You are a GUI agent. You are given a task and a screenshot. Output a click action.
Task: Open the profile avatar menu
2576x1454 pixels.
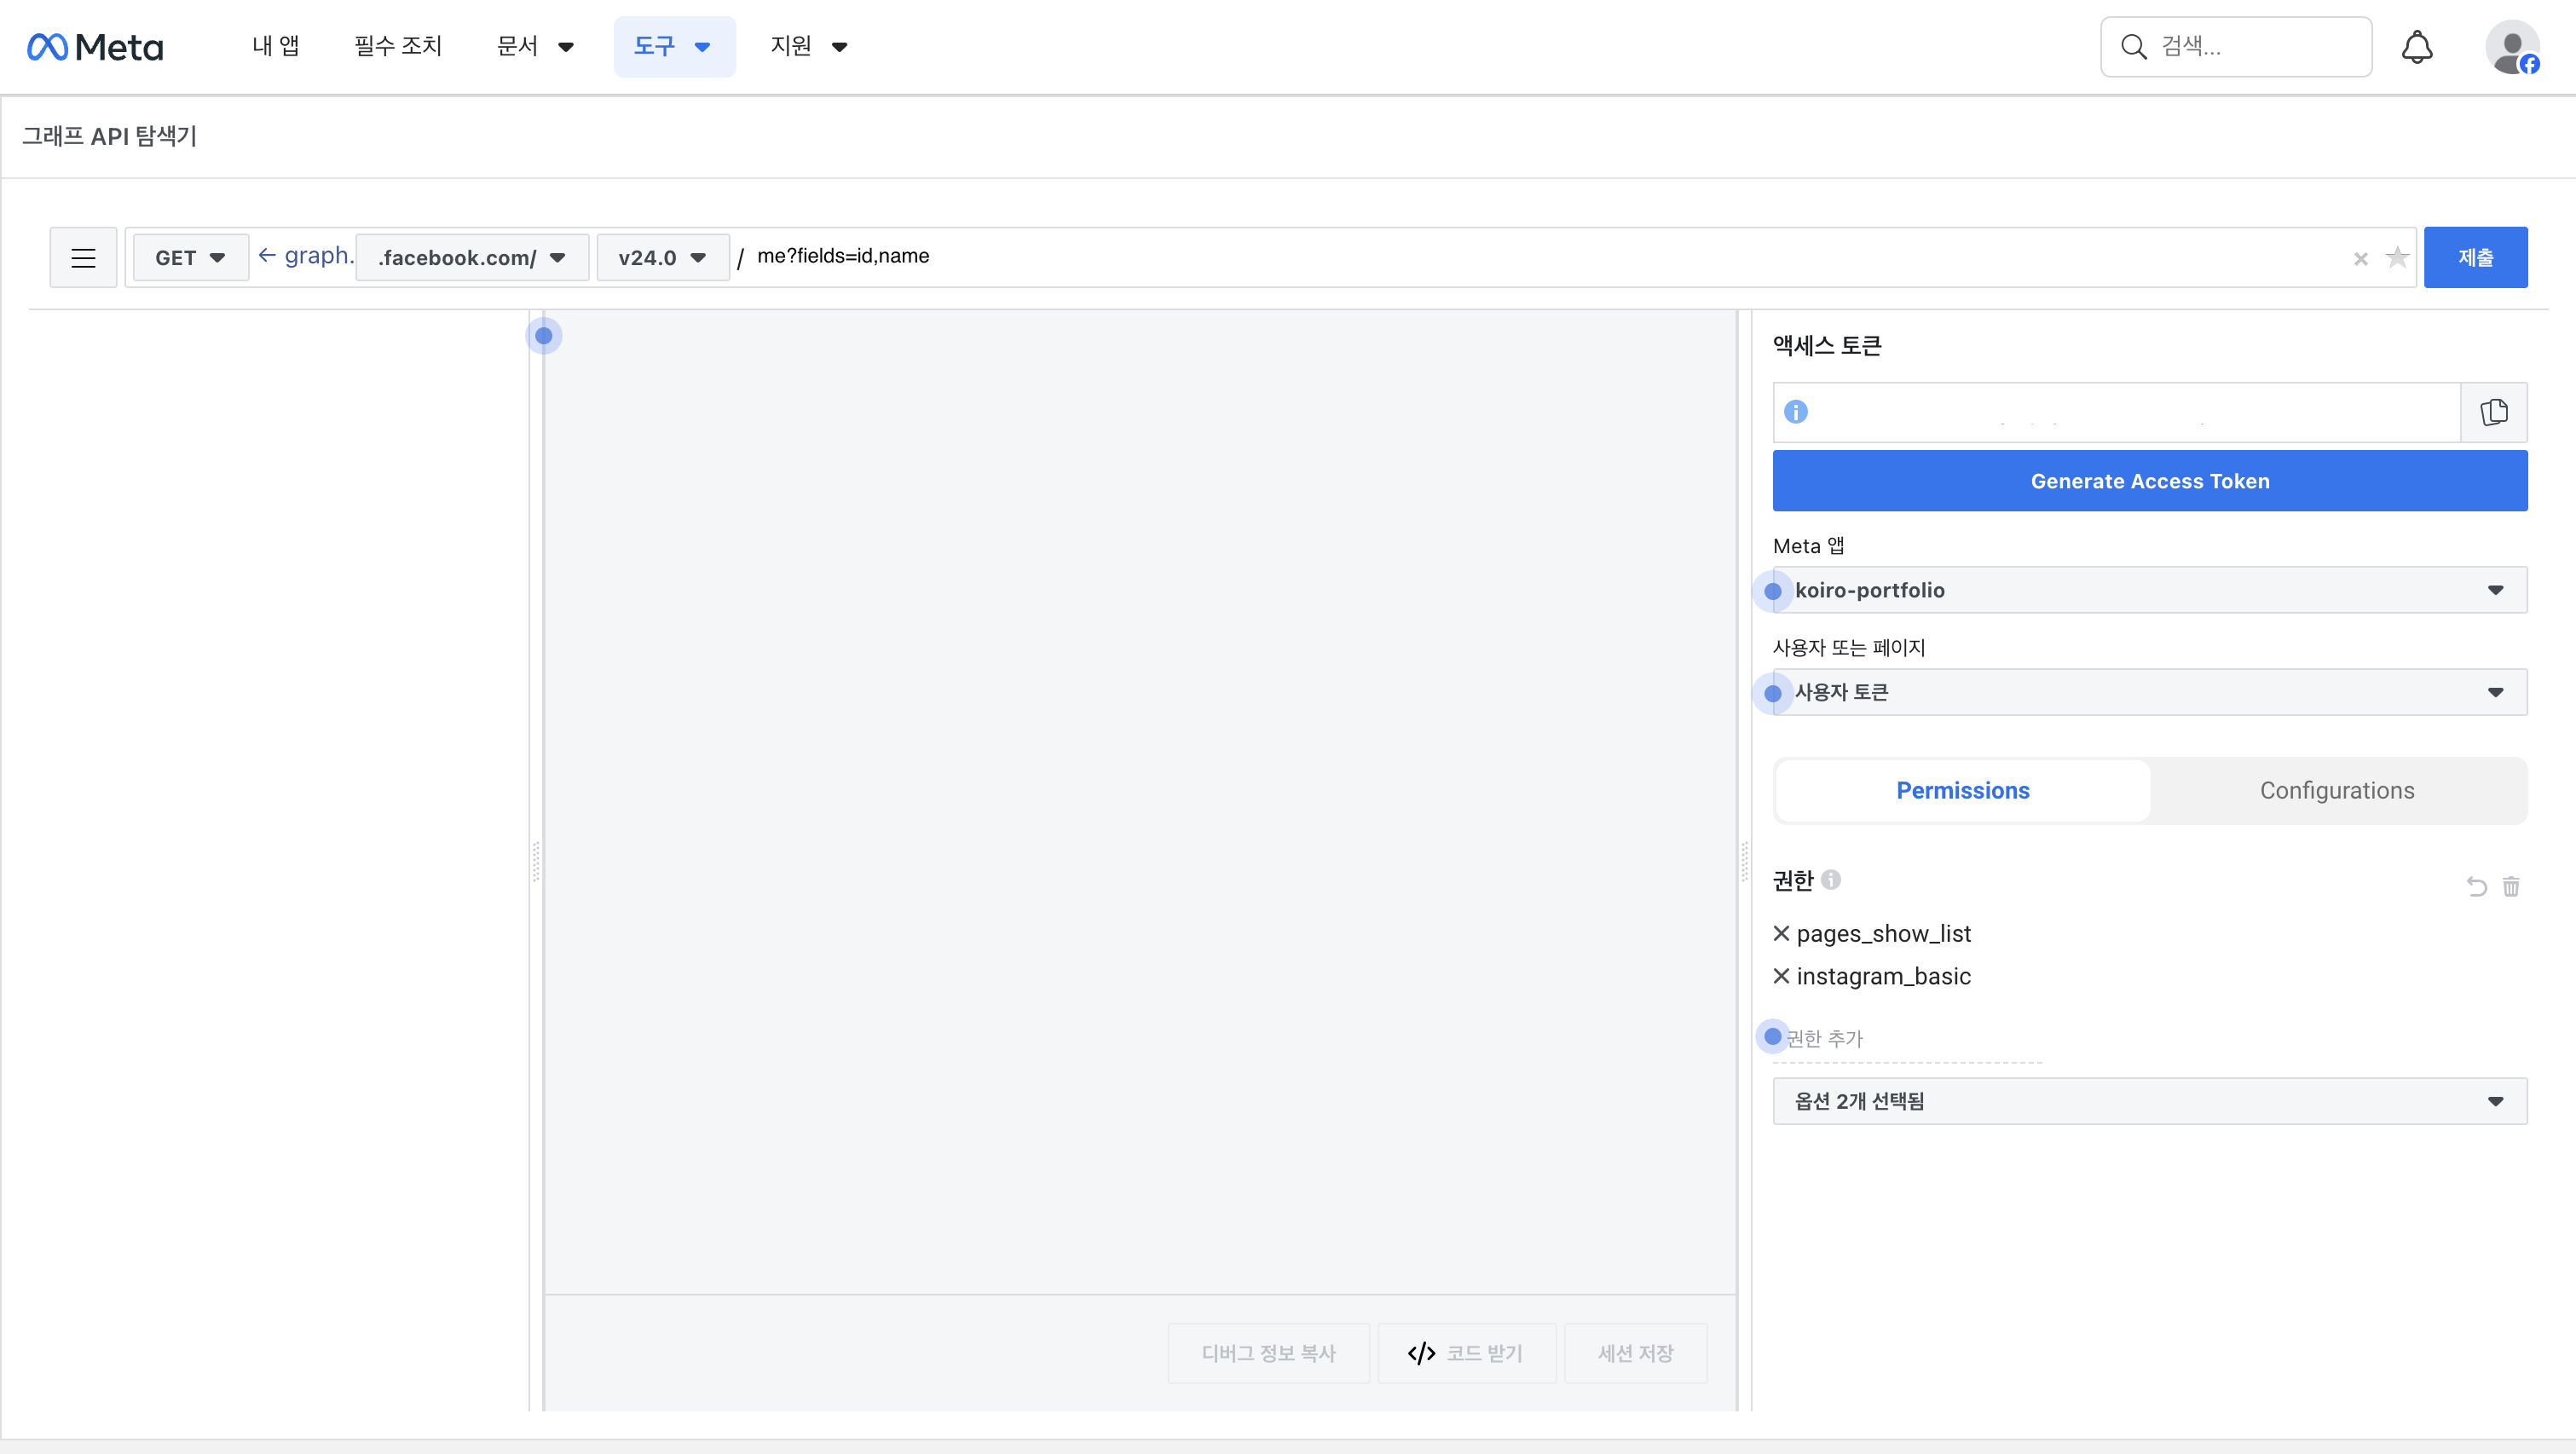click(2511, 47)
